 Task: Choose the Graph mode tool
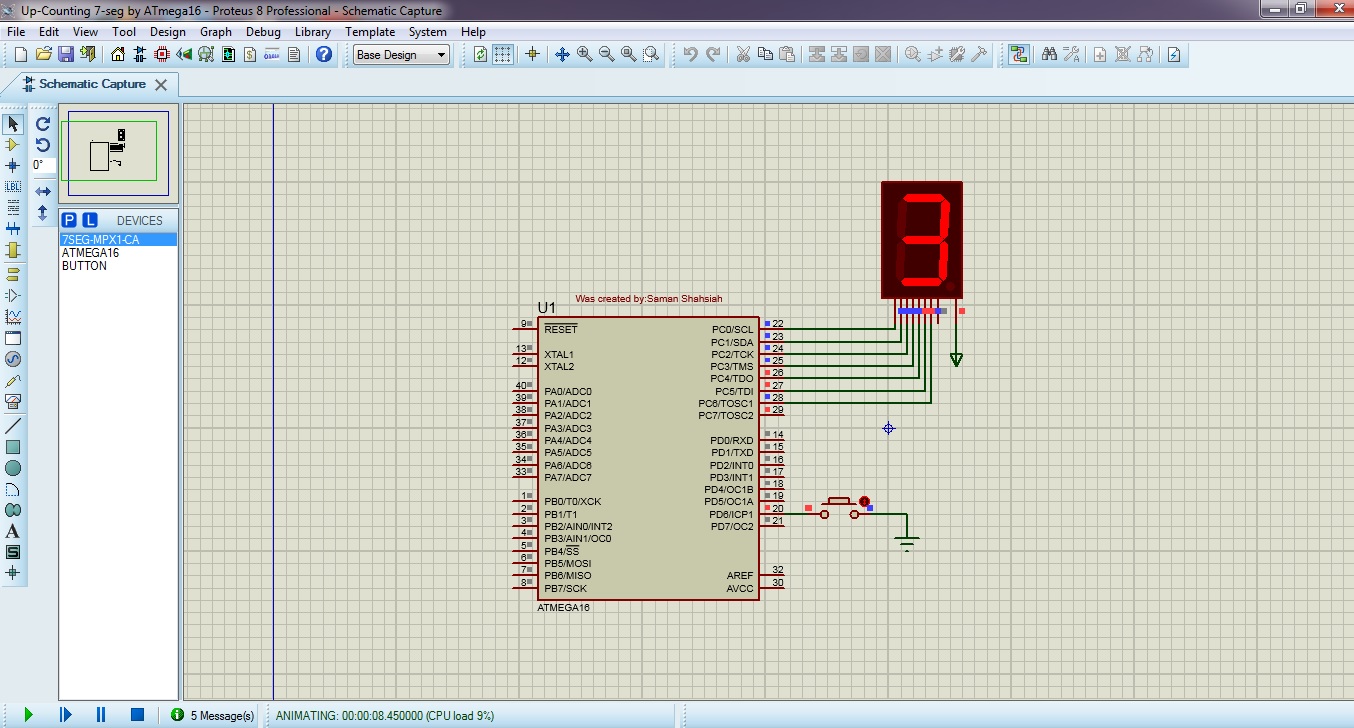(x=13, y=318)
